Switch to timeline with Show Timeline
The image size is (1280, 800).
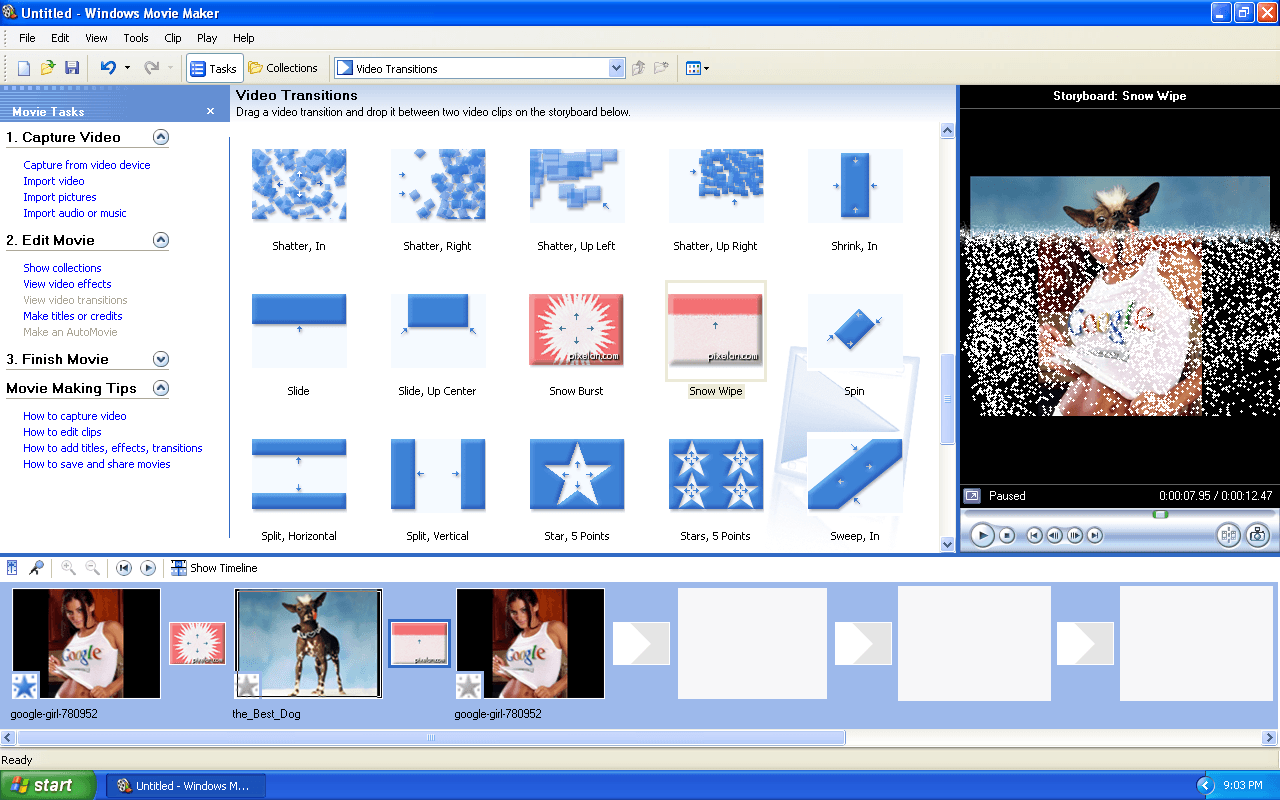tap(214, 568)
